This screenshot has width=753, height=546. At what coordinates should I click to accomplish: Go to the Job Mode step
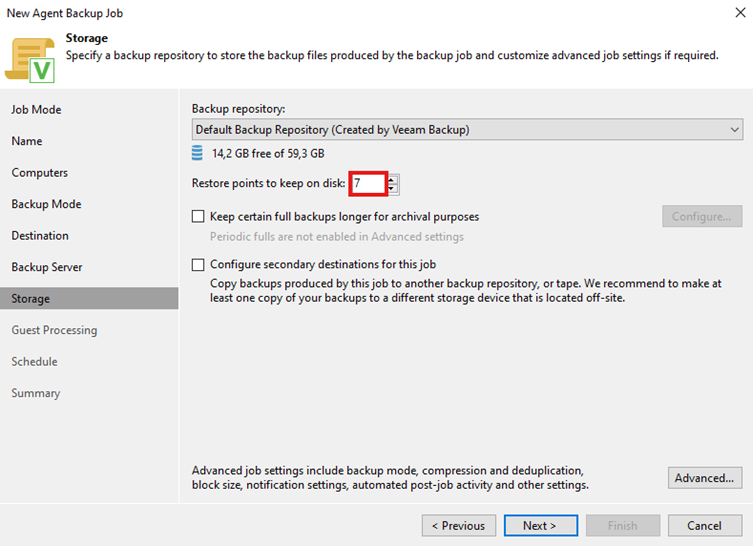(36, 110)
